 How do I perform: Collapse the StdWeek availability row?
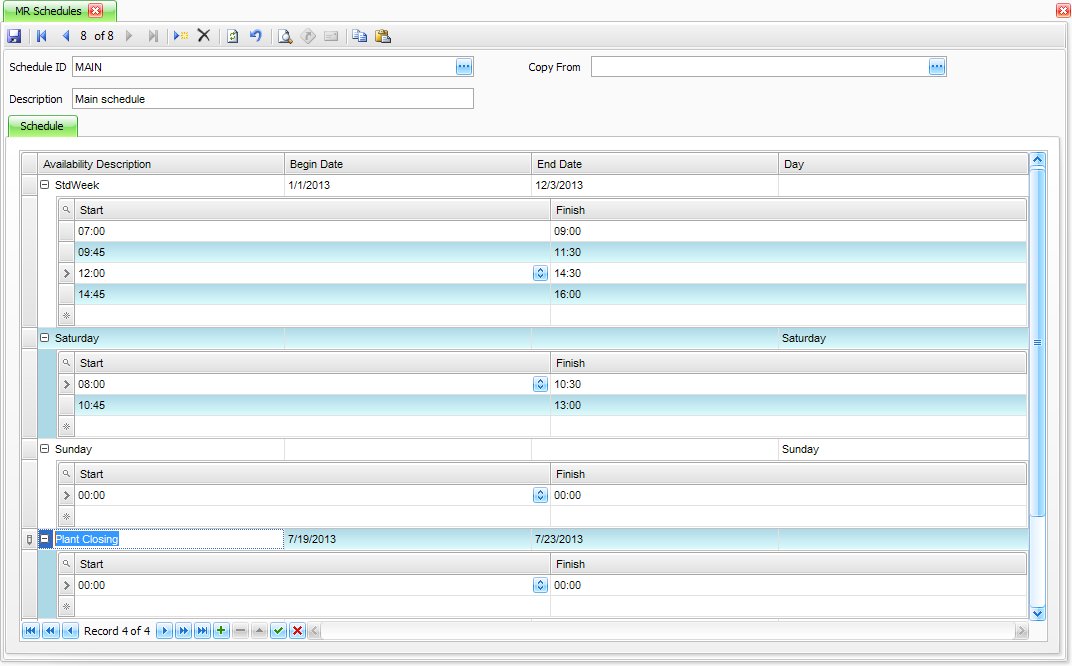point(44,185)
